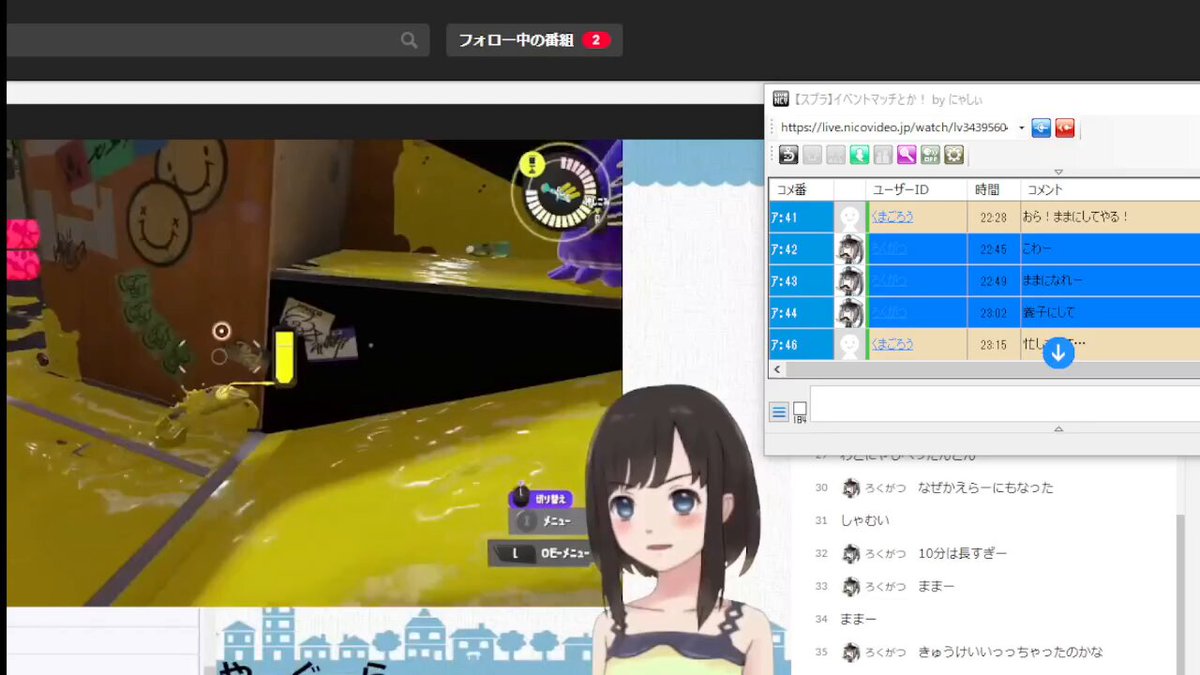This screenshot has height=675, width=1200.
Task: Select comment こわー in row 42
Action: (x=1037, y=248)
